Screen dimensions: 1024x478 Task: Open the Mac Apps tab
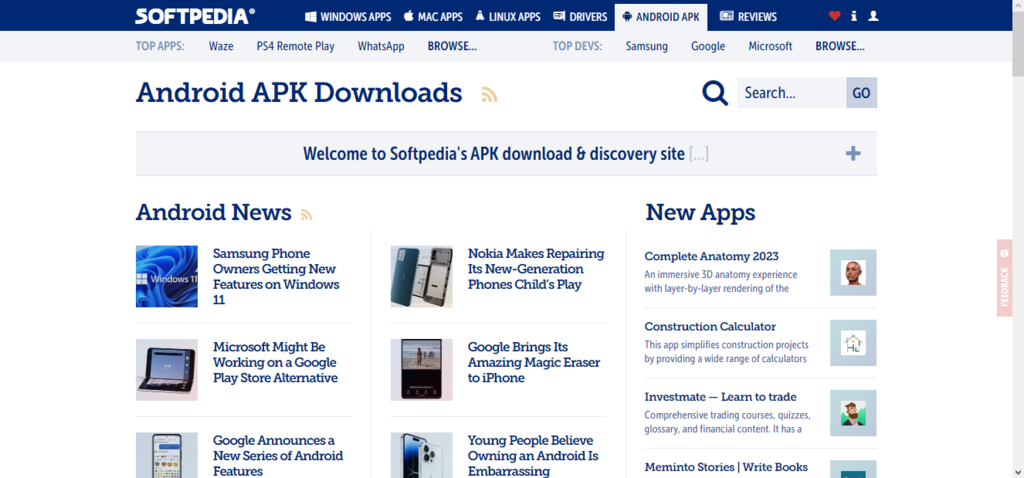tap(433, 16)
